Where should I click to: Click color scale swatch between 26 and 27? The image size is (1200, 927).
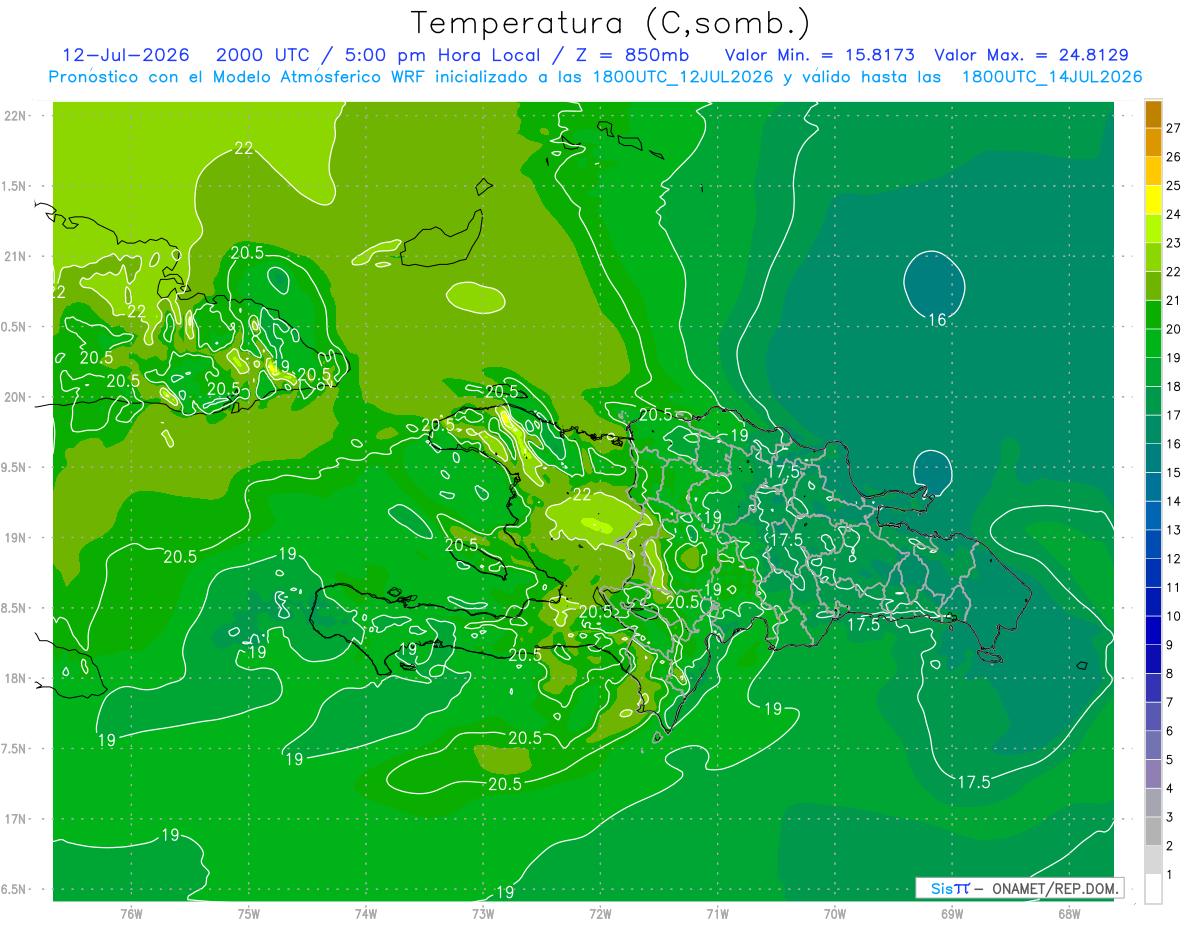1153,143
